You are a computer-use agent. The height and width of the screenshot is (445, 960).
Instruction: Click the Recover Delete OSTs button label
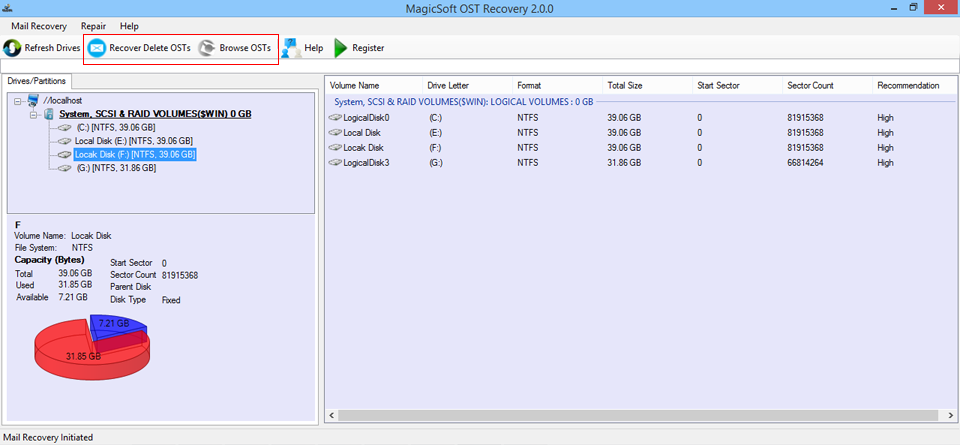pos(150,48)
